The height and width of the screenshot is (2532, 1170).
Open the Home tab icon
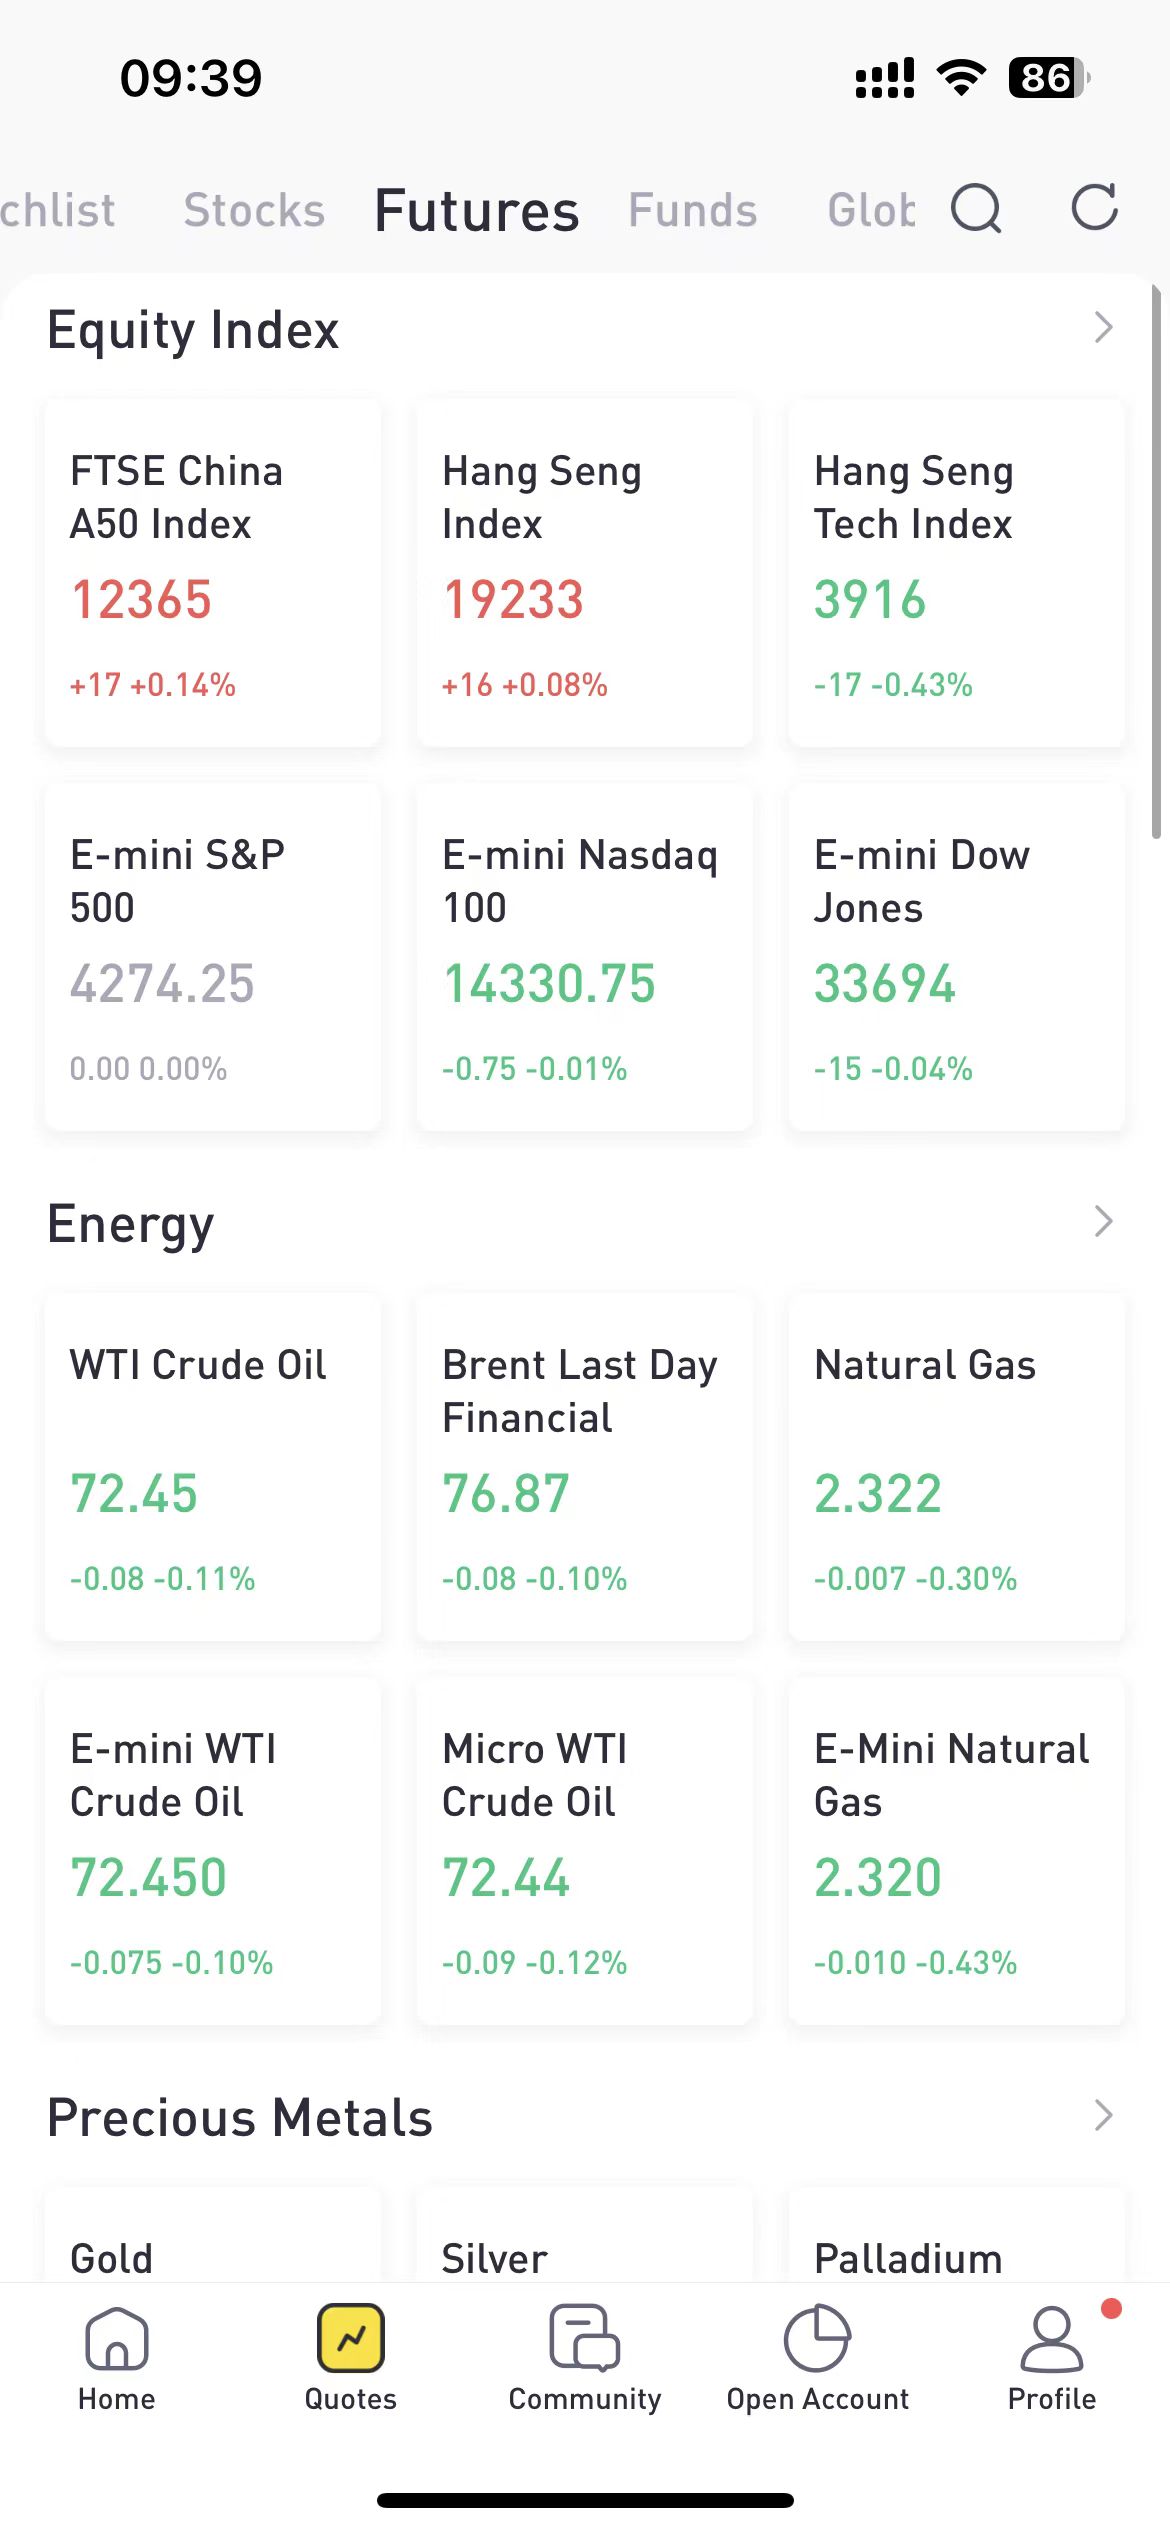click(117, 2338)
